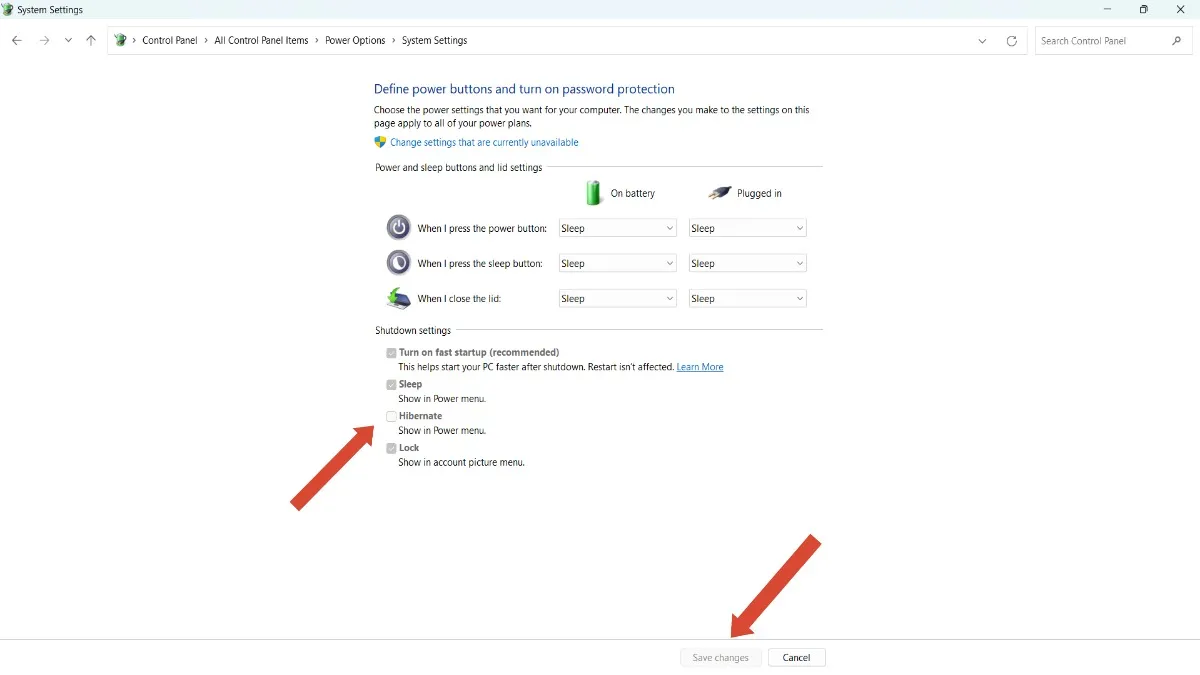
Task: Click the power button icon
Action: [398, 228]
